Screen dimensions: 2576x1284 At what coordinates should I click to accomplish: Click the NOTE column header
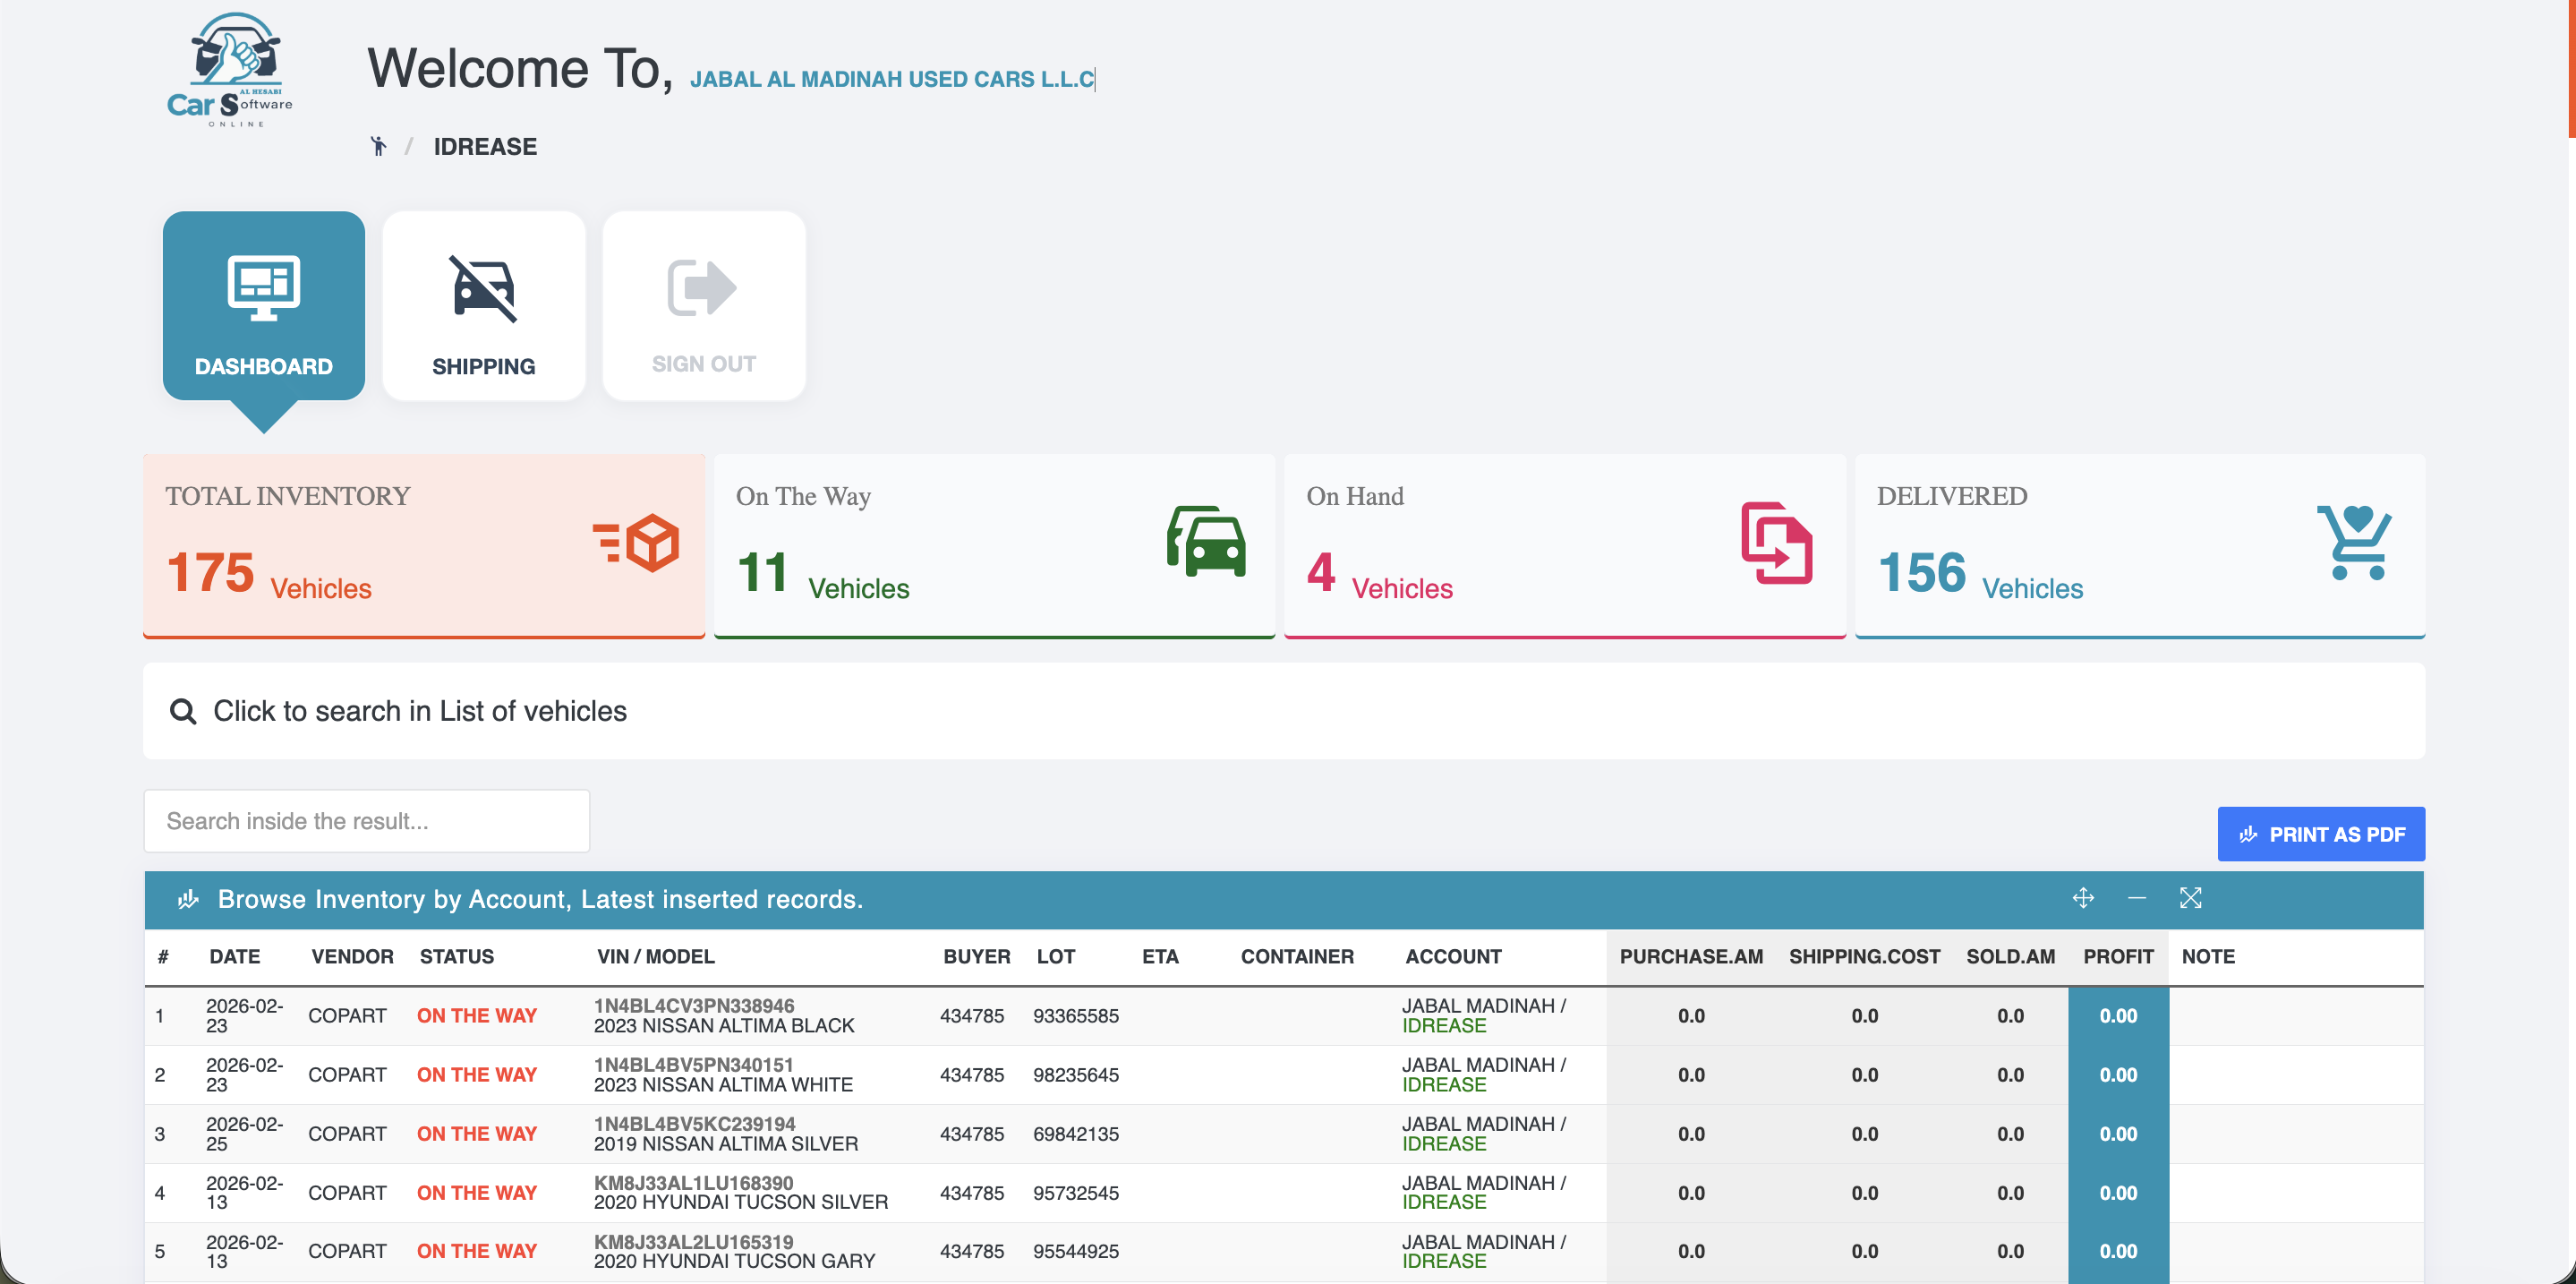click(2208, 957)
